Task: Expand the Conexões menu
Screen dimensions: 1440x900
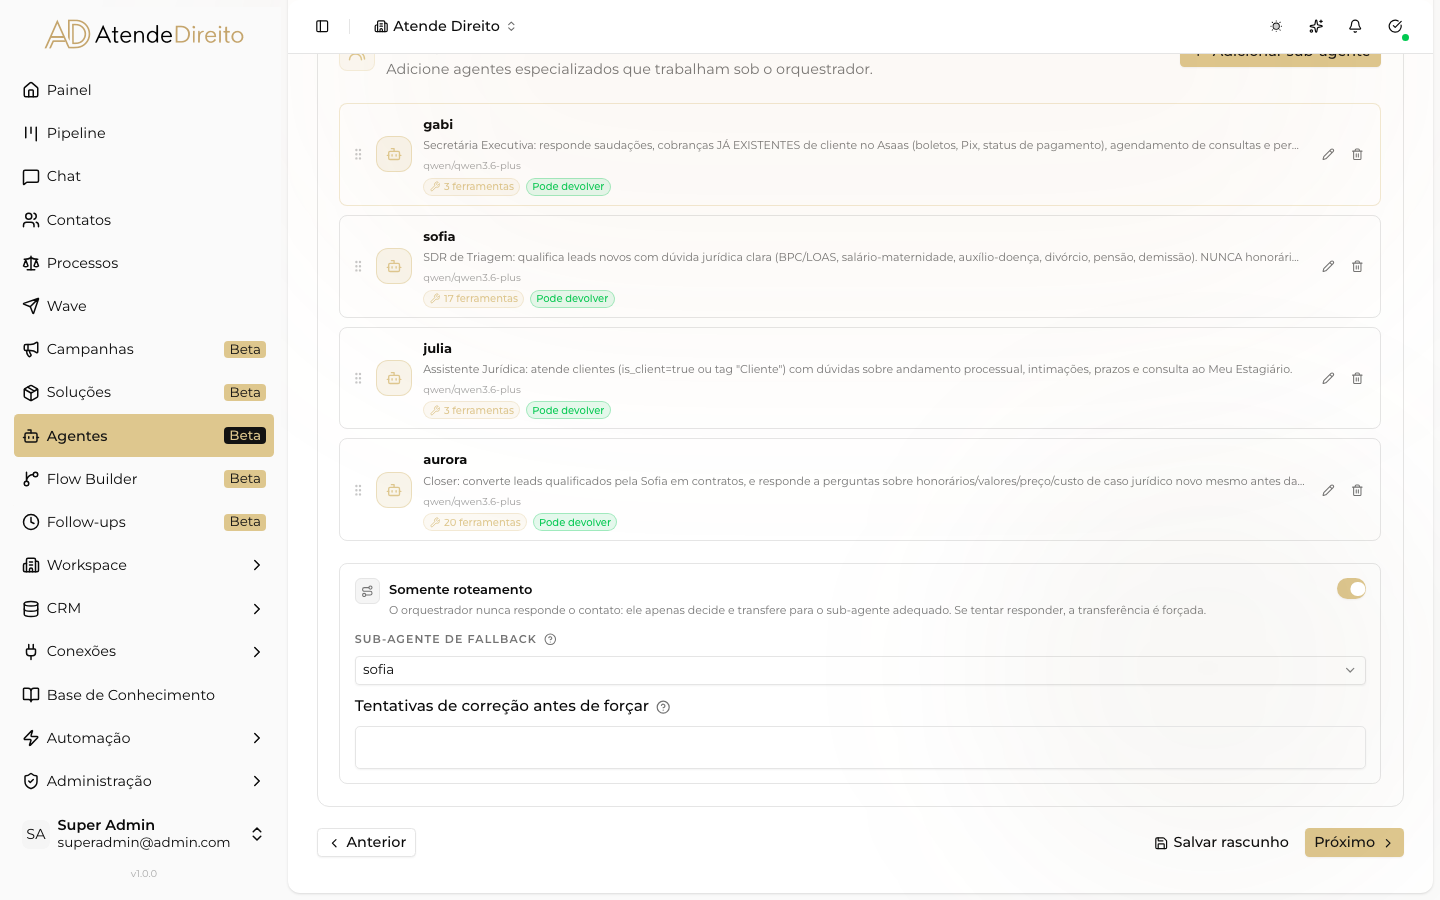Action: pos(144,651)
